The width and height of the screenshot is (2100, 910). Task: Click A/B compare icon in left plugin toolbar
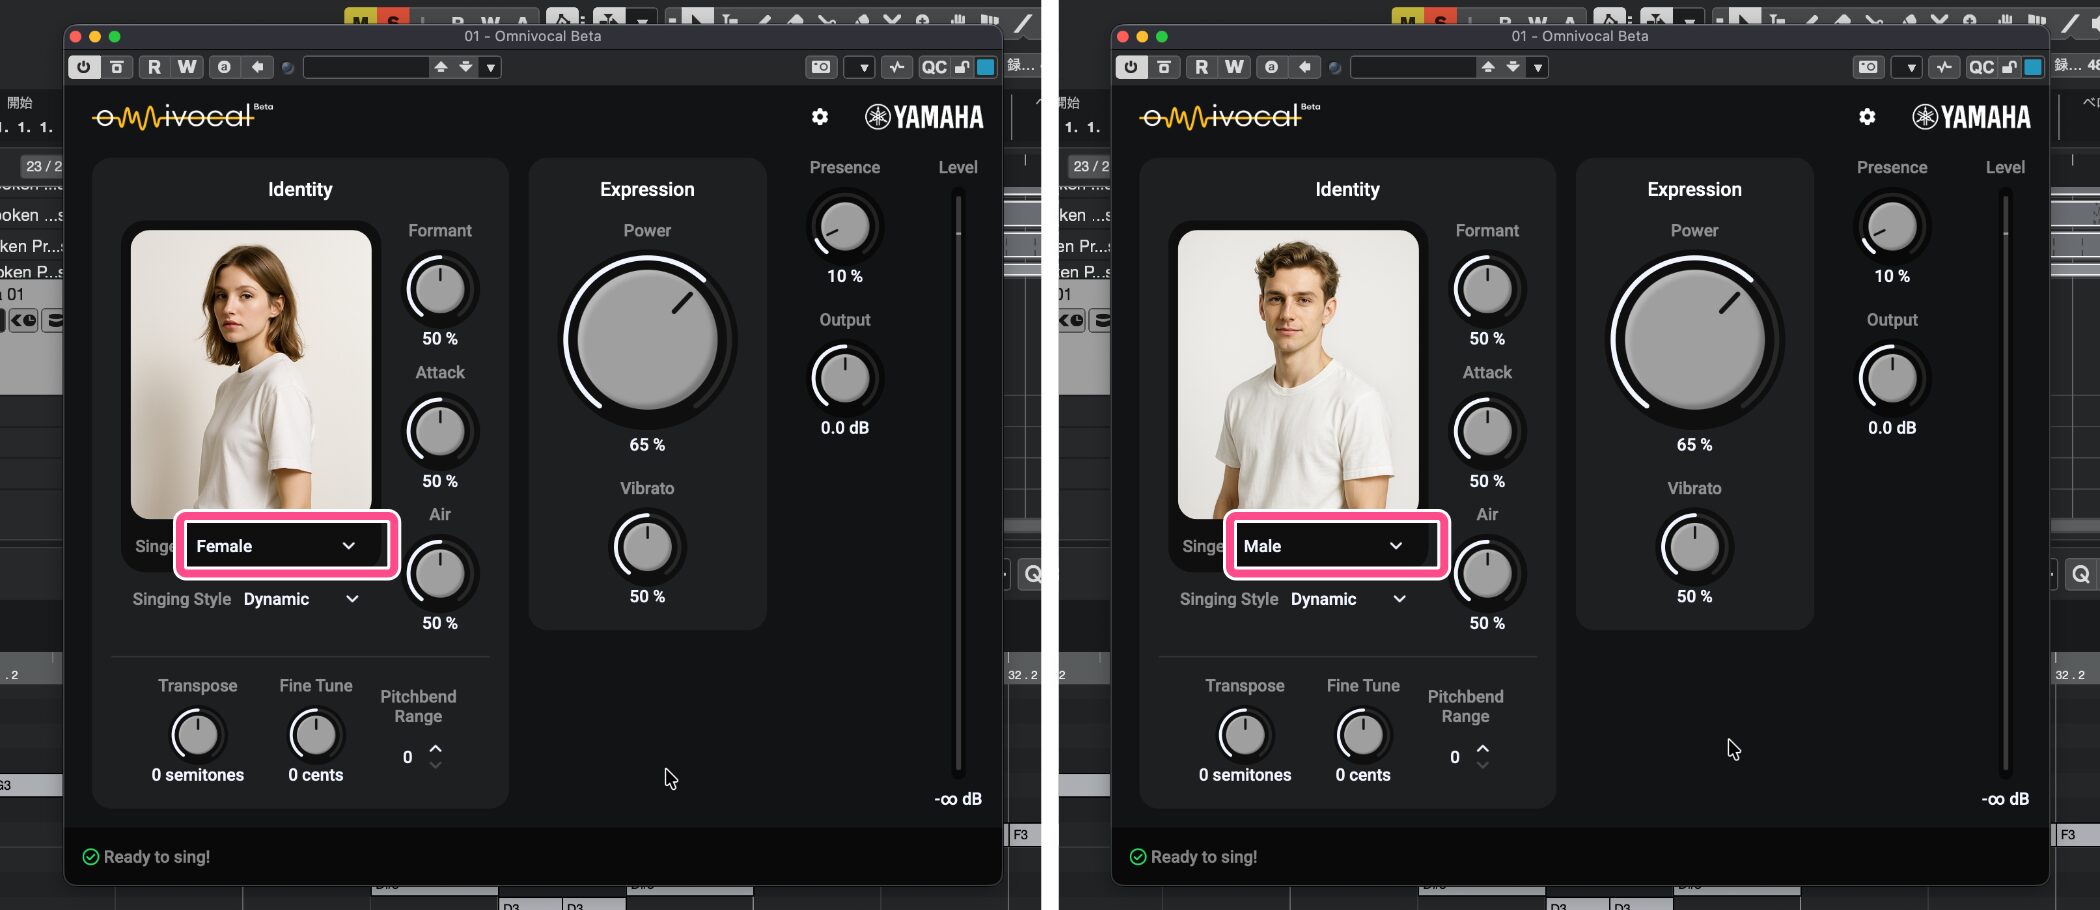224,67
